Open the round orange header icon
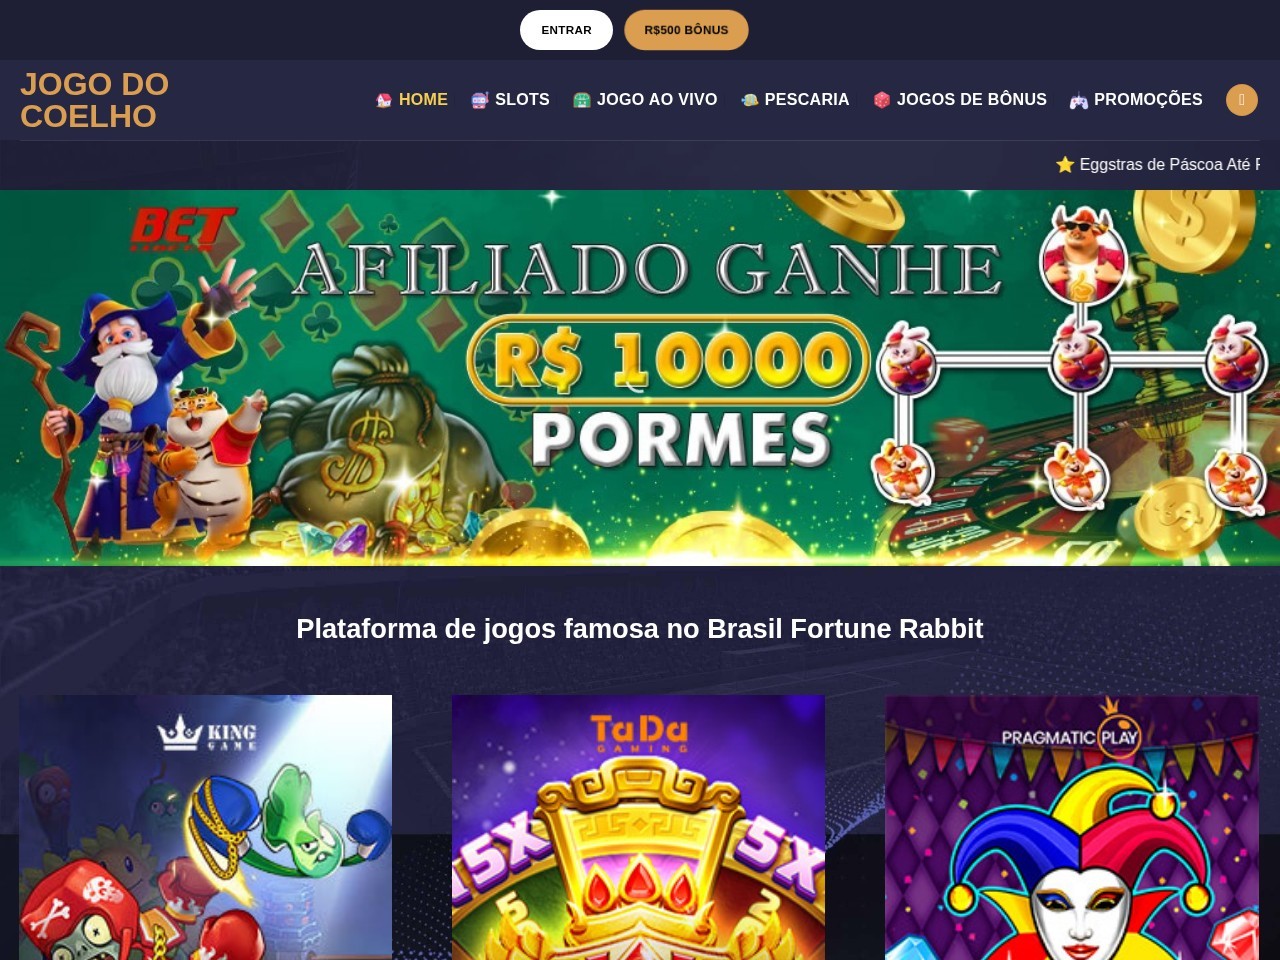Screen dimensions: 1280x960 click(x=1242, y=100)
